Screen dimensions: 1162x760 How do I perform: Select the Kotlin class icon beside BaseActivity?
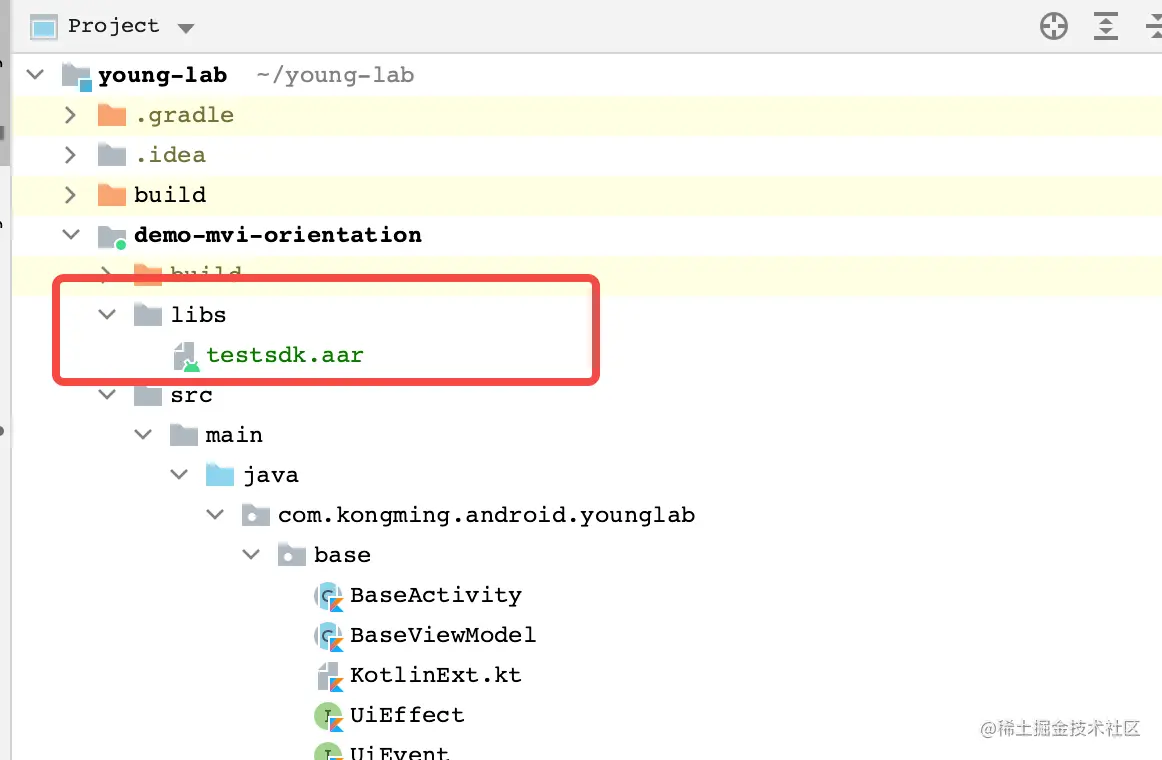(x=330, y=595)
